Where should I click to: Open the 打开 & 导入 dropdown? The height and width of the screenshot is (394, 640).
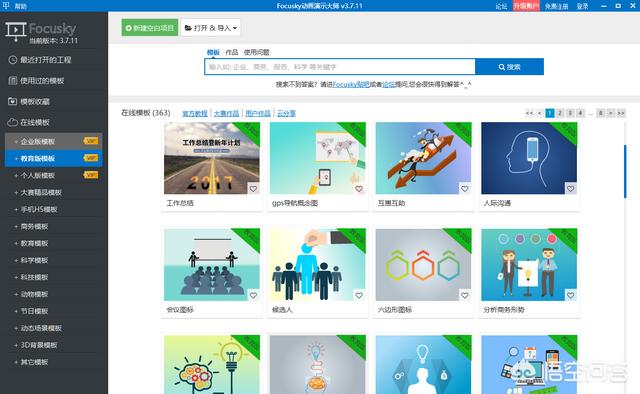point(211,28)
